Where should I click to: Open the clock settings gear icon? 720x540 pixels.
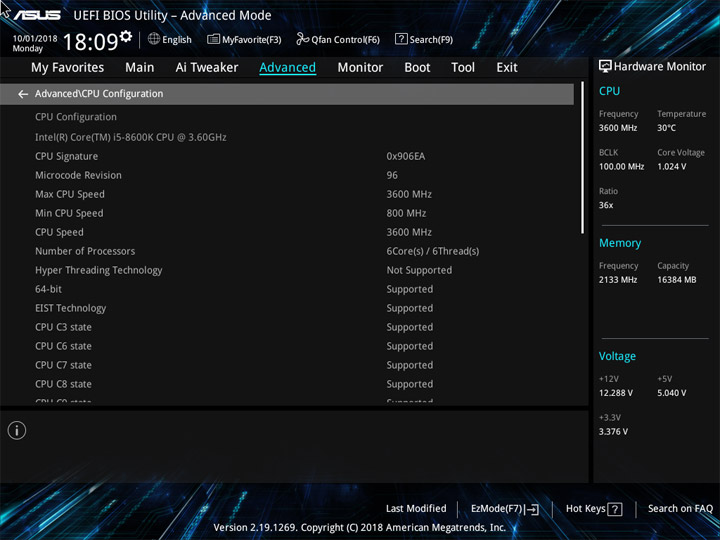coord(126,36)
